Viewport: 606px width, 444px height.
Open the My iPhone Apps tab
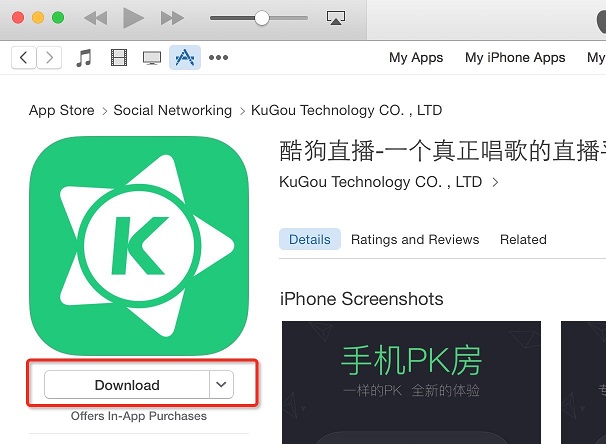515,58
